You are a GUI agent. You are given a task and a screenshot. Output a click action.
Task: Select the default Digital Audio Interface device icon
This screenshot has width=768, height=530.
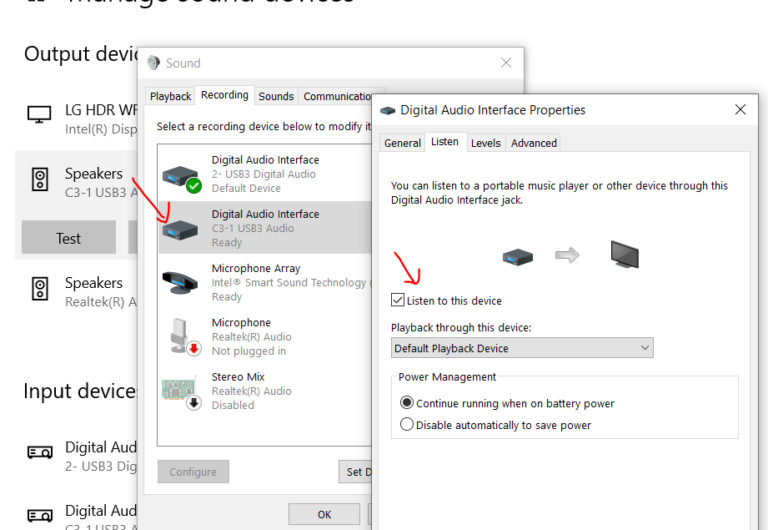[183, 174]
